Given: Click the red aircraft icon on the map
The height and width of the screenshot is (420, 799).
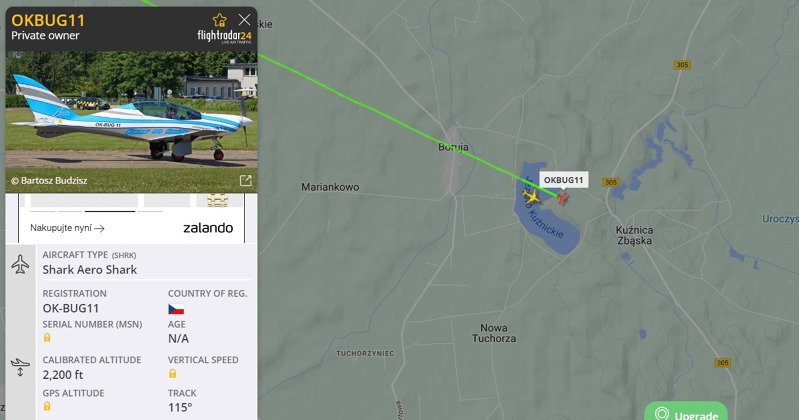Looking at the screenshot, I should 563,198.
